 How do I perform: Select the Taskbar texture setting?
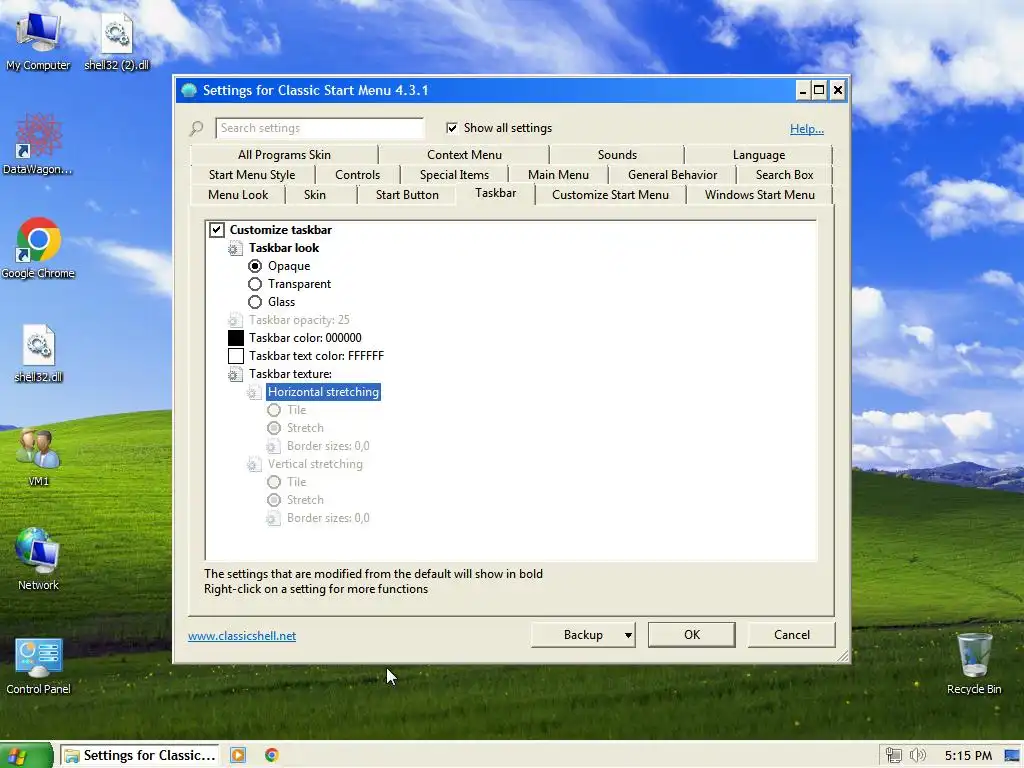(290, 374)
